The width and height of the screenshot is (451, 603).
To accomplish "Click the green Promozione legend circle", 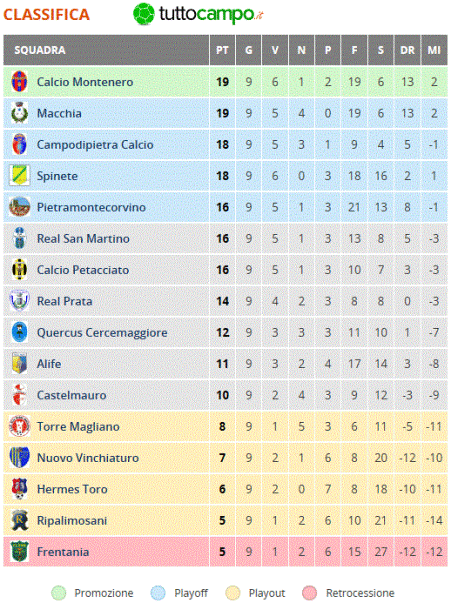I will click(x=58, y=593).
